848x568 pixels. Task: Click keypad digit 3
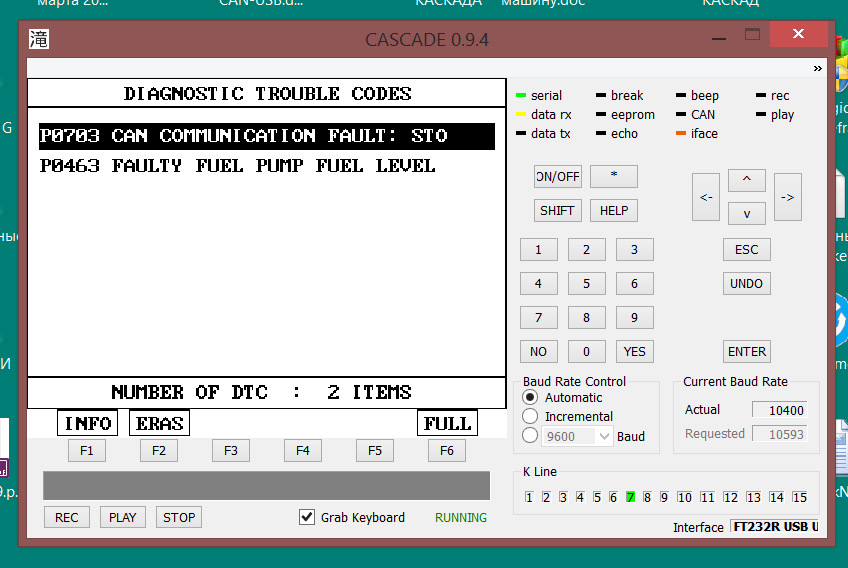pyautogui.click(x=635, y=249)
